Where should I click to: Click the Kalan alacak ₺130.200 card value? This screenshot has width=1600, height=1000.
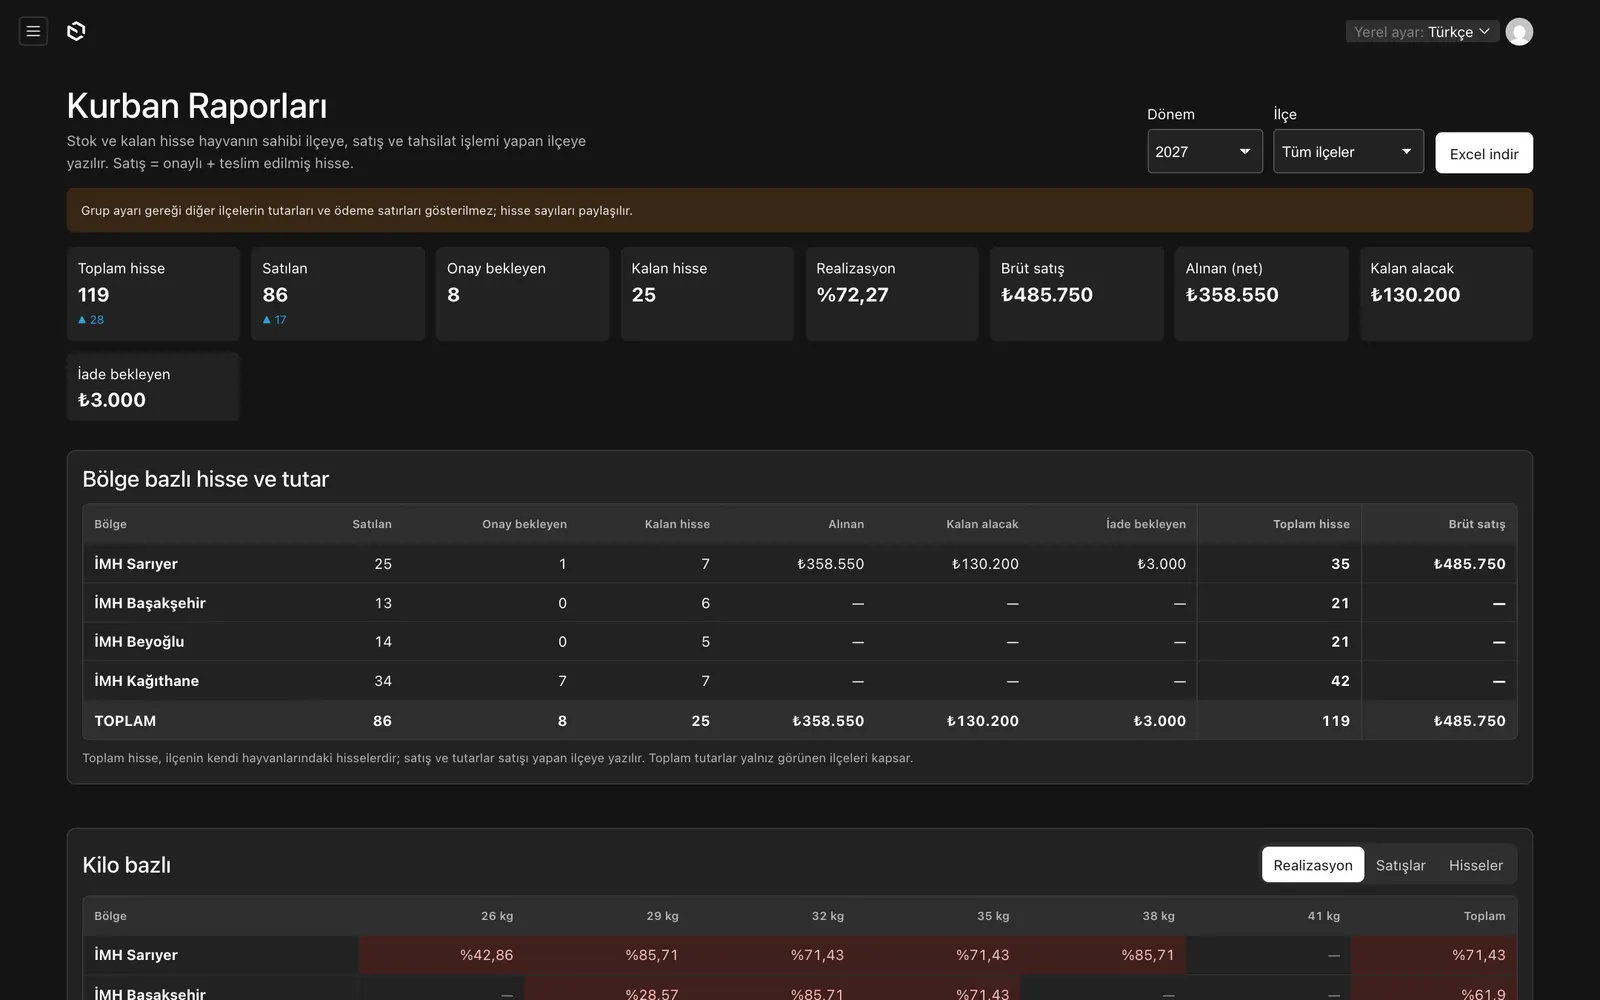point(1415,295)
